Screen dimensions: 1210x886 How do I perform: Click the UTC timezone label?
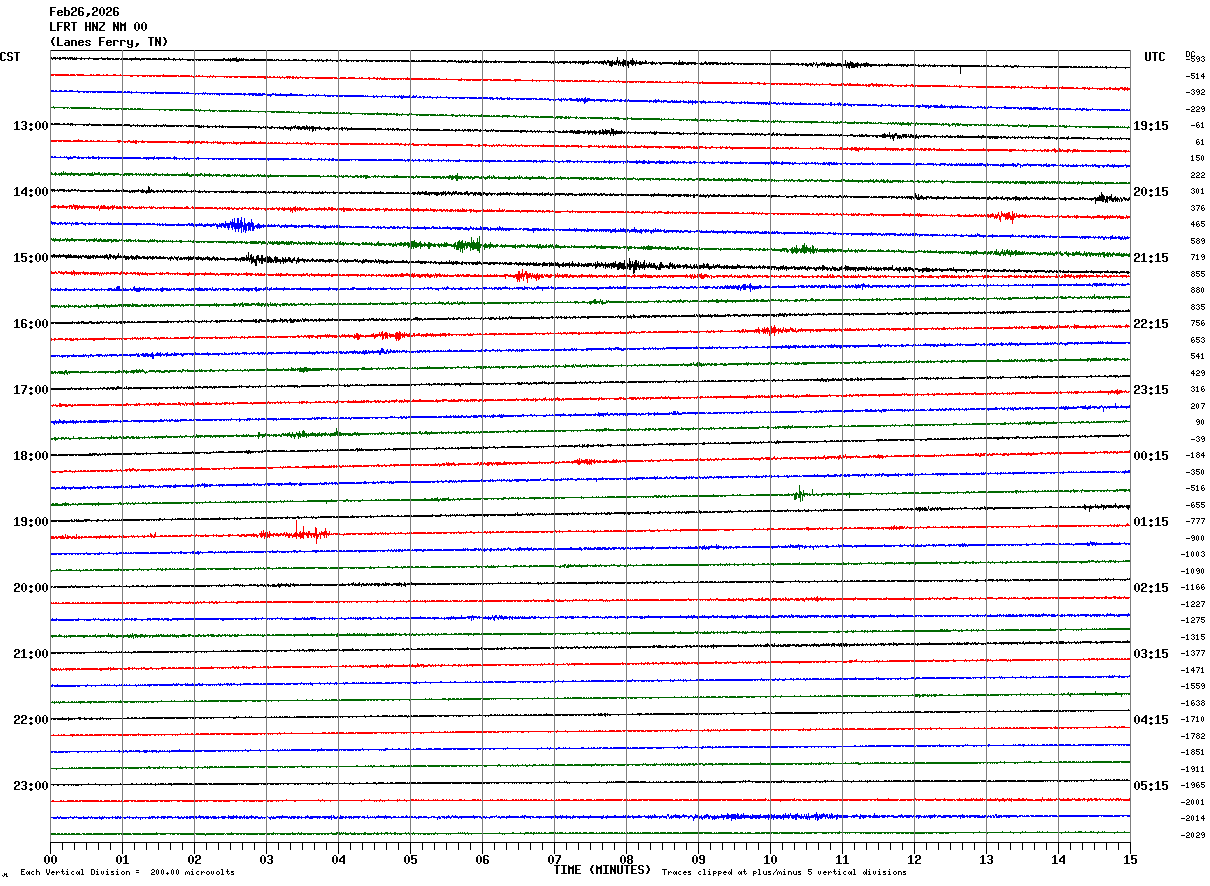click(1155, 57)
